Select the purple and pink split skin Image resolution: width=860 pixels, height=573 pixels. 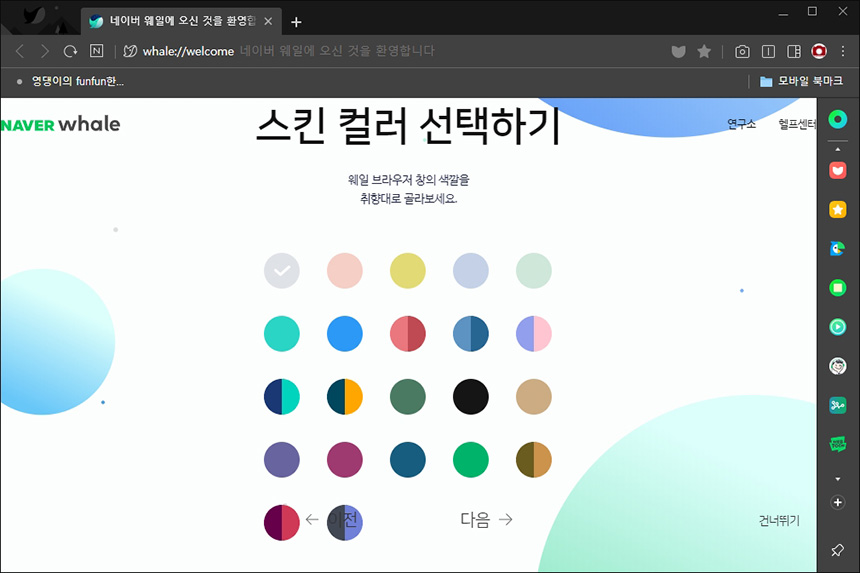[x=534, y=334]
